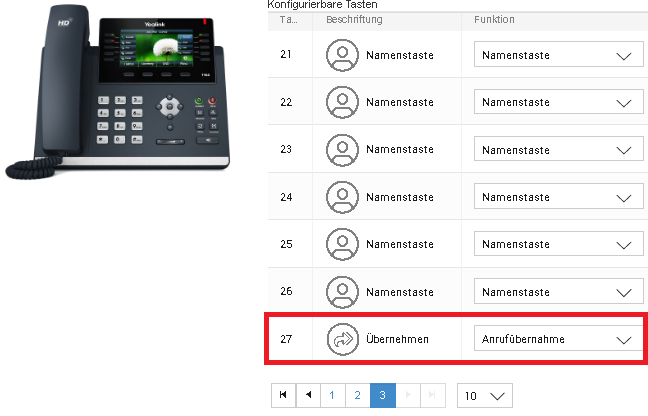Open the Funktion dropdown for key 21
The width and height of the screenshot is (648, 416).
[x=558, y=54]
